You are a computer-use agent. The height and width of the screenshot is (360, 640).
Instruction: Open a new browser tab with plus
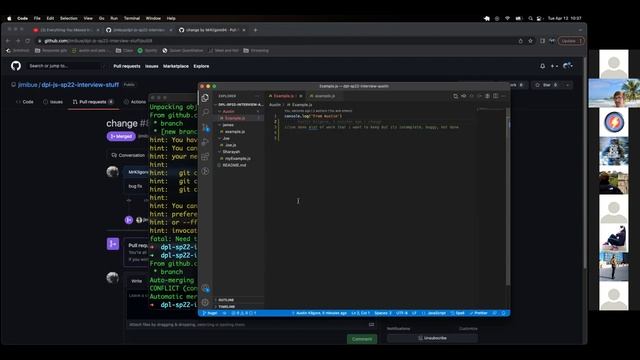click(x=256, y=30)
